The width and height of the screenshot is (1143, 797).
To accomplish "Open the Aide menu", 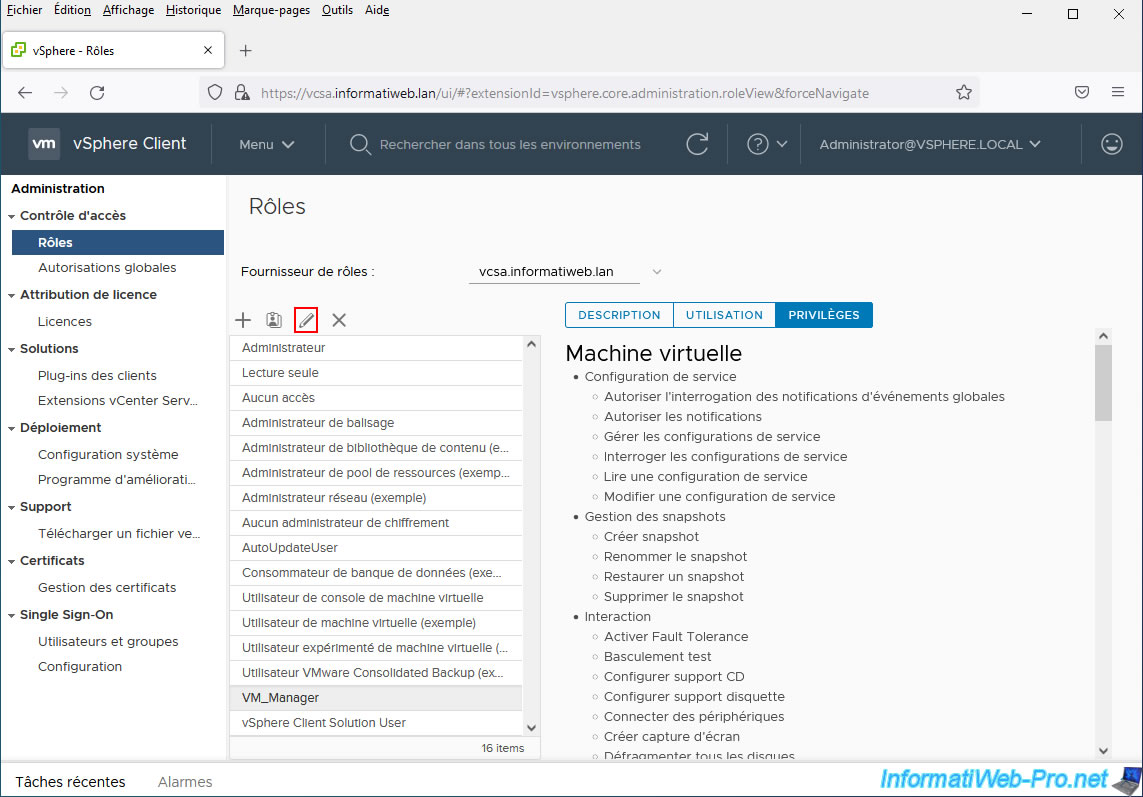I will coord(377,10).
